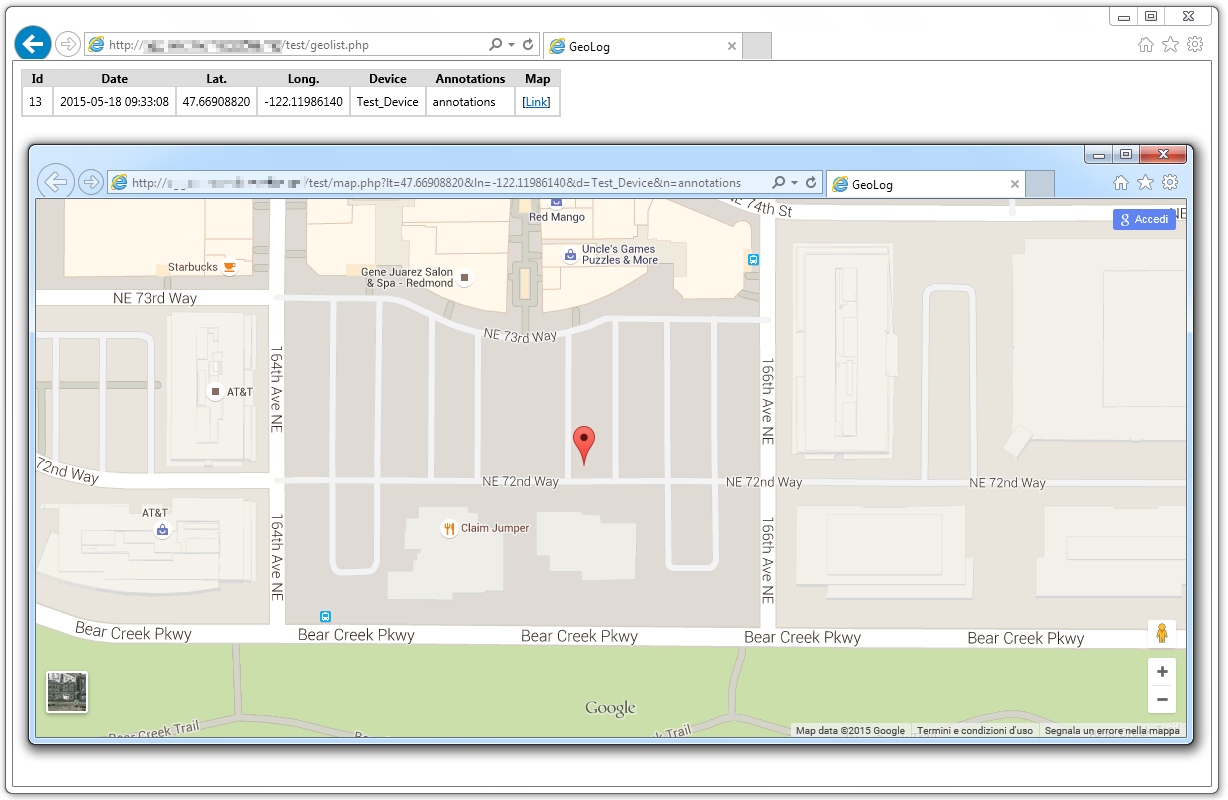Viewport: 1228px width, 800px height.
Task: Maximize the map browser window
Action: click(x=1126, y=155)
